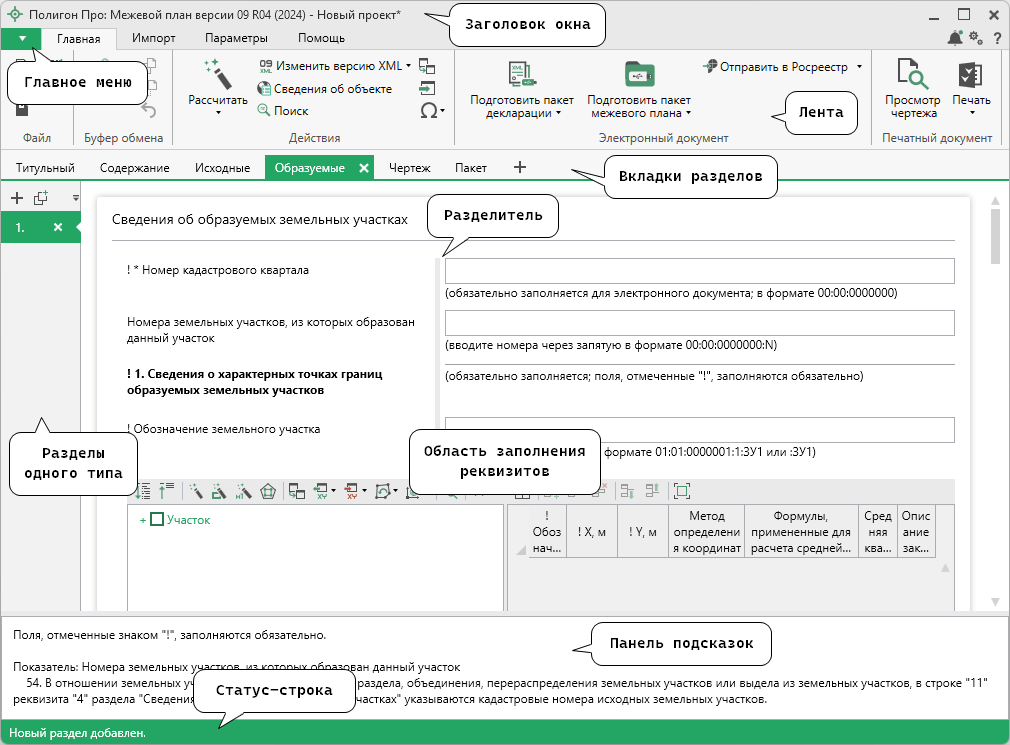Expand the Отправить в Росреестр dropdown arrow
Screen dimensions: 1010x745
pos(859,67)
